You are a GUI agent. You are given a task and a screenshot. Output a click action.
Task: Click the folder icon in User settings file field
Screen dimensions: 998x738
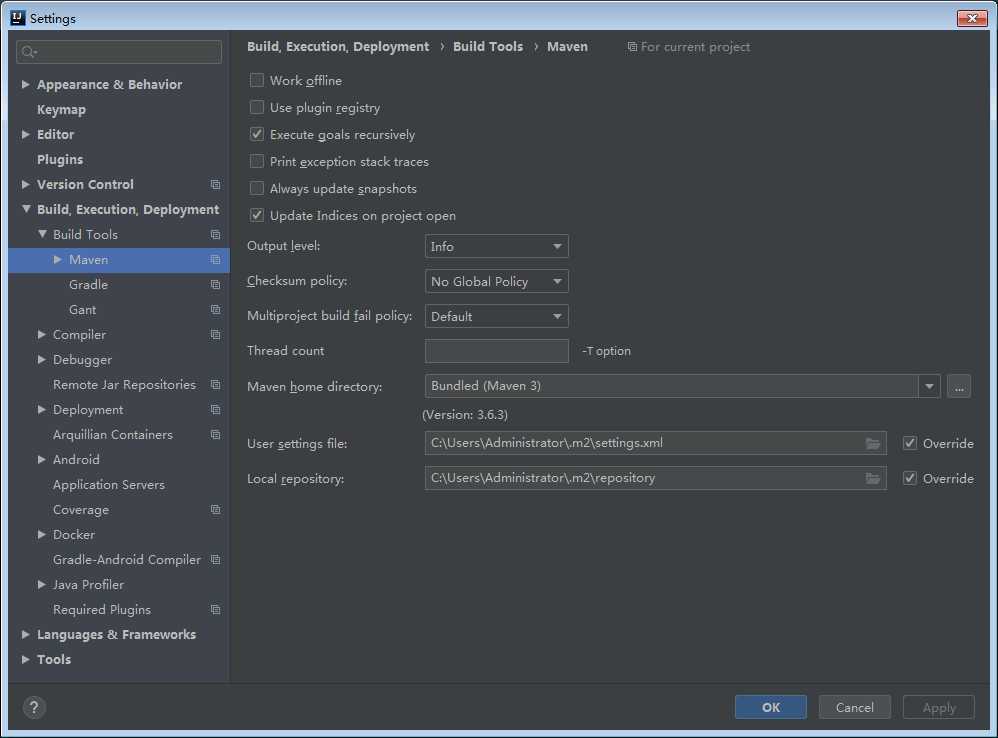coord(873,443)
